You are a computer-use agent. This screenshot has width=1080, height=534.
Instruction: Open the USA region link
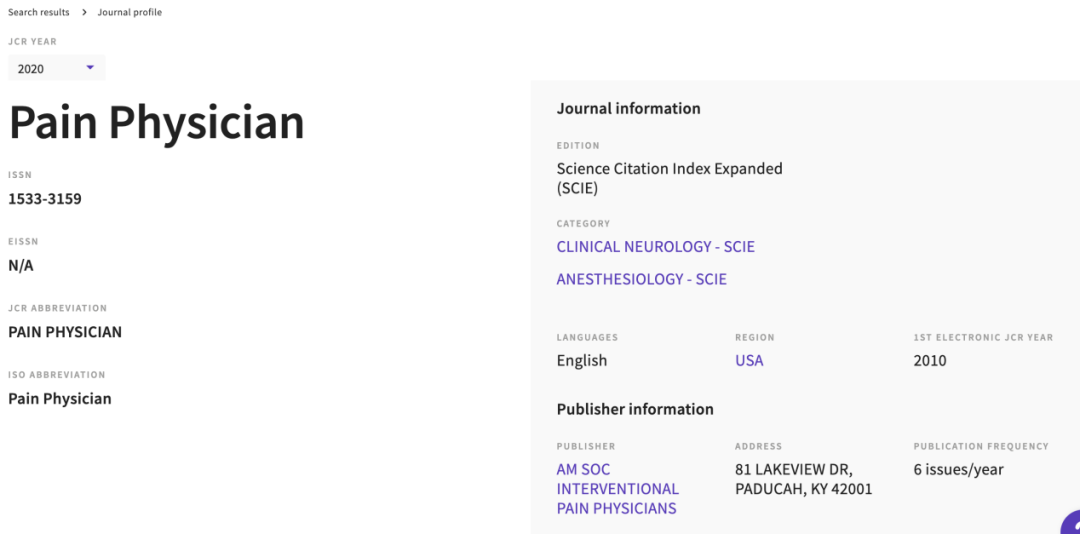point(749,360)
